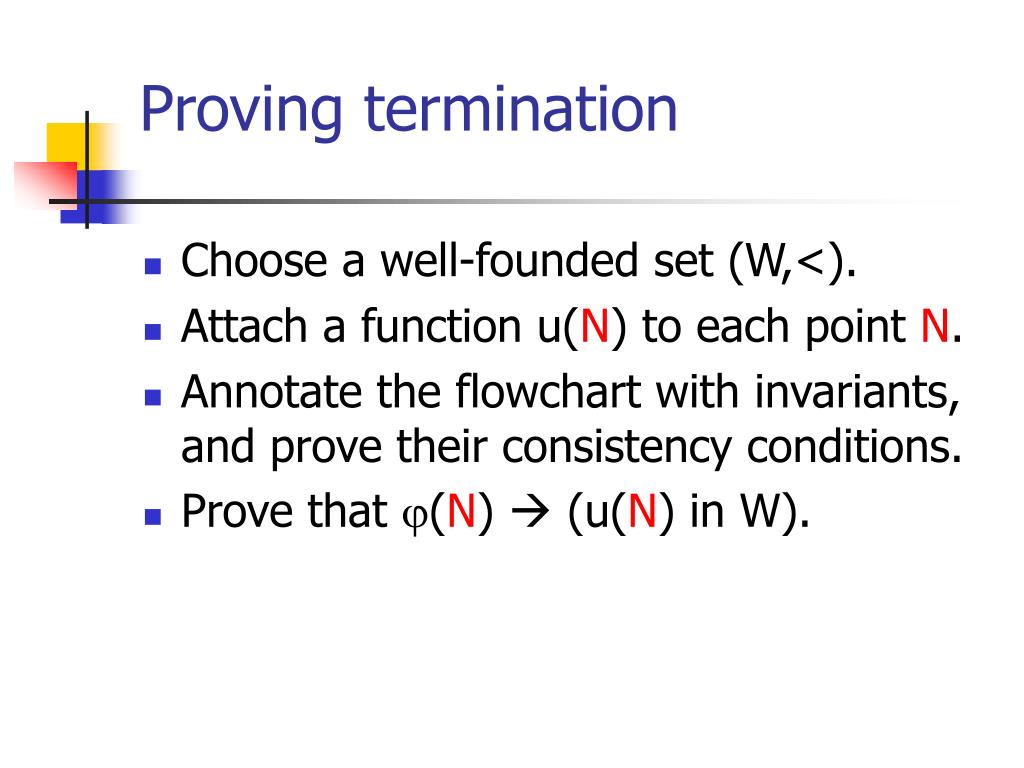The height and width of the screenshot is (768, 1024).
Task: Click the phi symbol after 'Prove that'
Action: click(415, 517)
